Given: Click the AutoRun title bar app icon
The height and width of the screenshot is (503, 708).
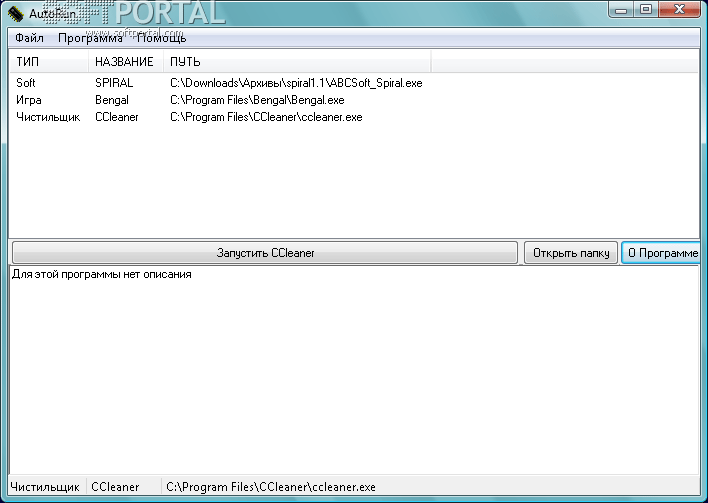Looking at the screenshot, I should pos(15,13).
